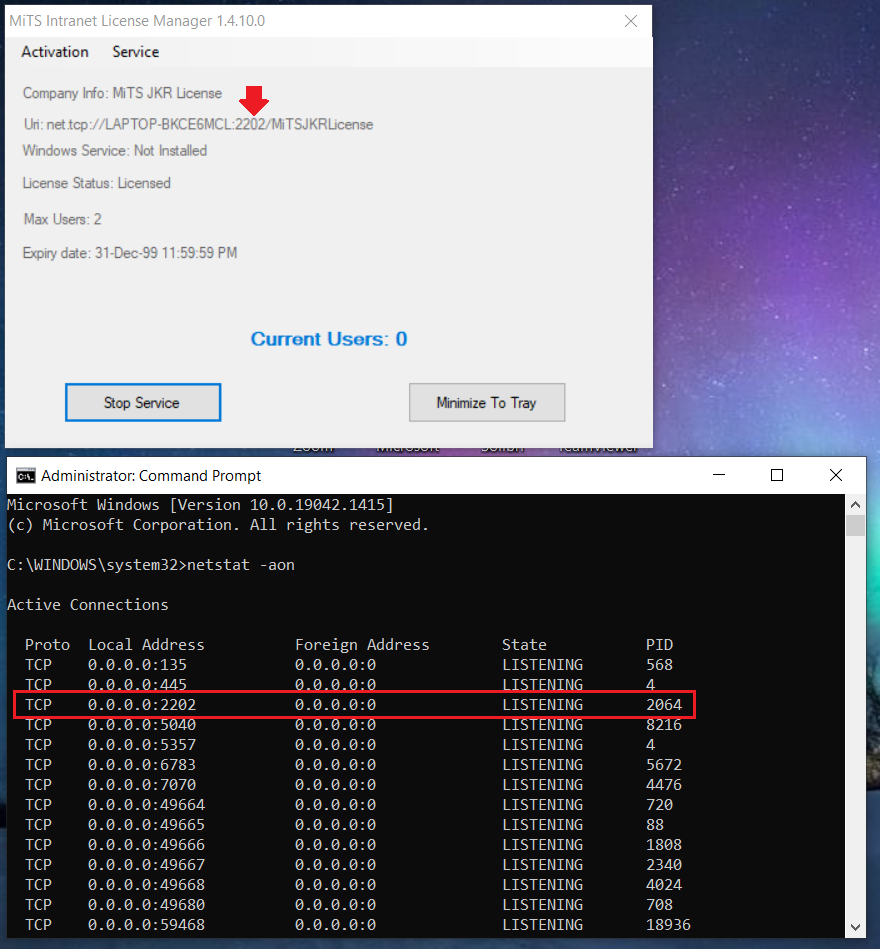Click local address 0.0.0.0:135
This screenshot has height=950, width=880.
[x=138, y=665]
